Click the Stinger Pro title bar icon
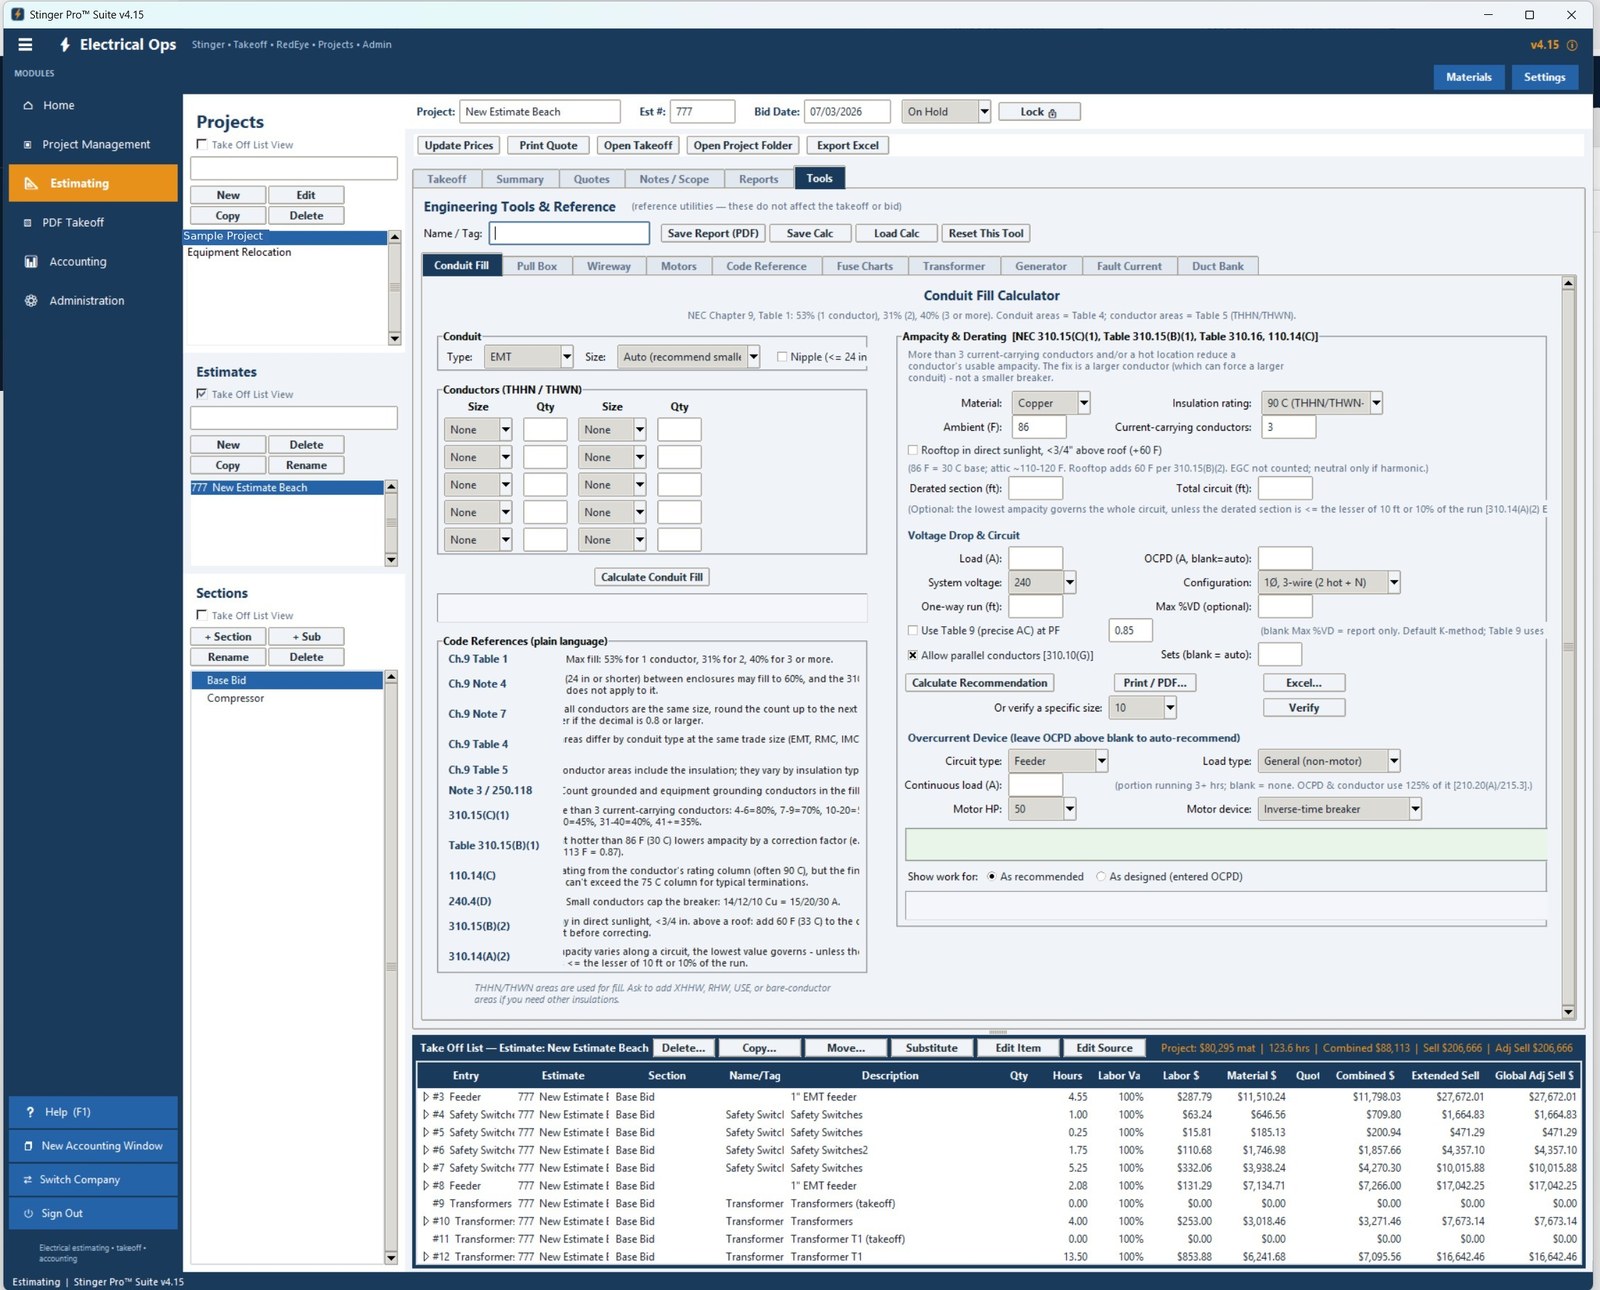Viewport: 1600px width, 1290px height. click(17, 14)
